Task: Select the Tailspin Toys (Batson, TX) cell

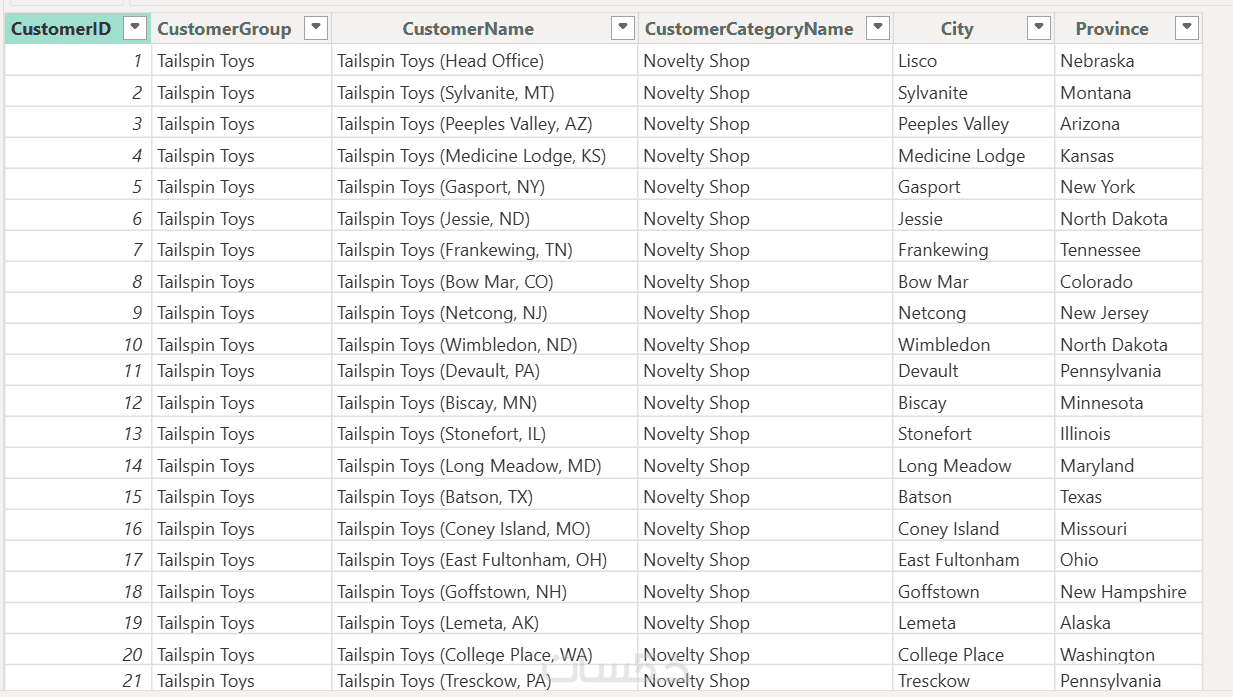Action: [435, 497]
